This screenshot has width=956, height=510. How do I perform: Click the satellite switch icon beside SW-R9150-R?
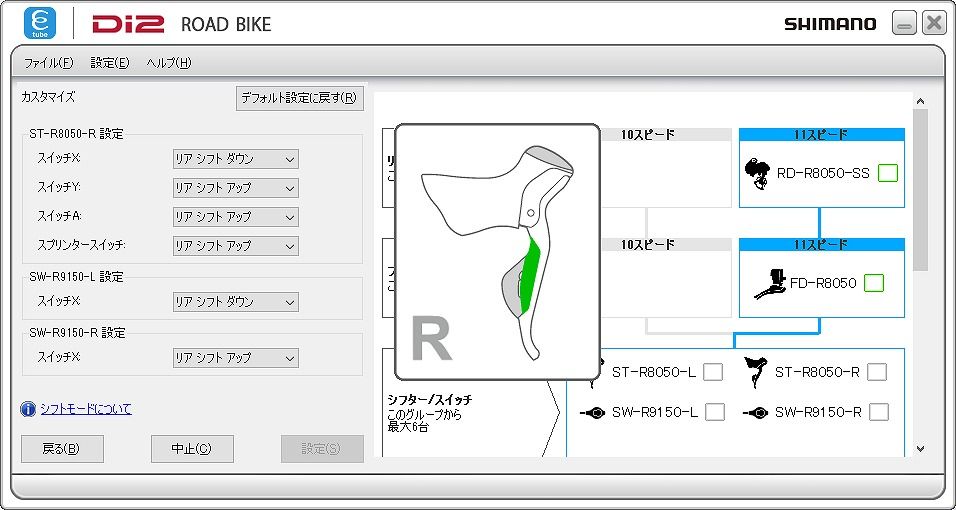[x=755, y=413]
